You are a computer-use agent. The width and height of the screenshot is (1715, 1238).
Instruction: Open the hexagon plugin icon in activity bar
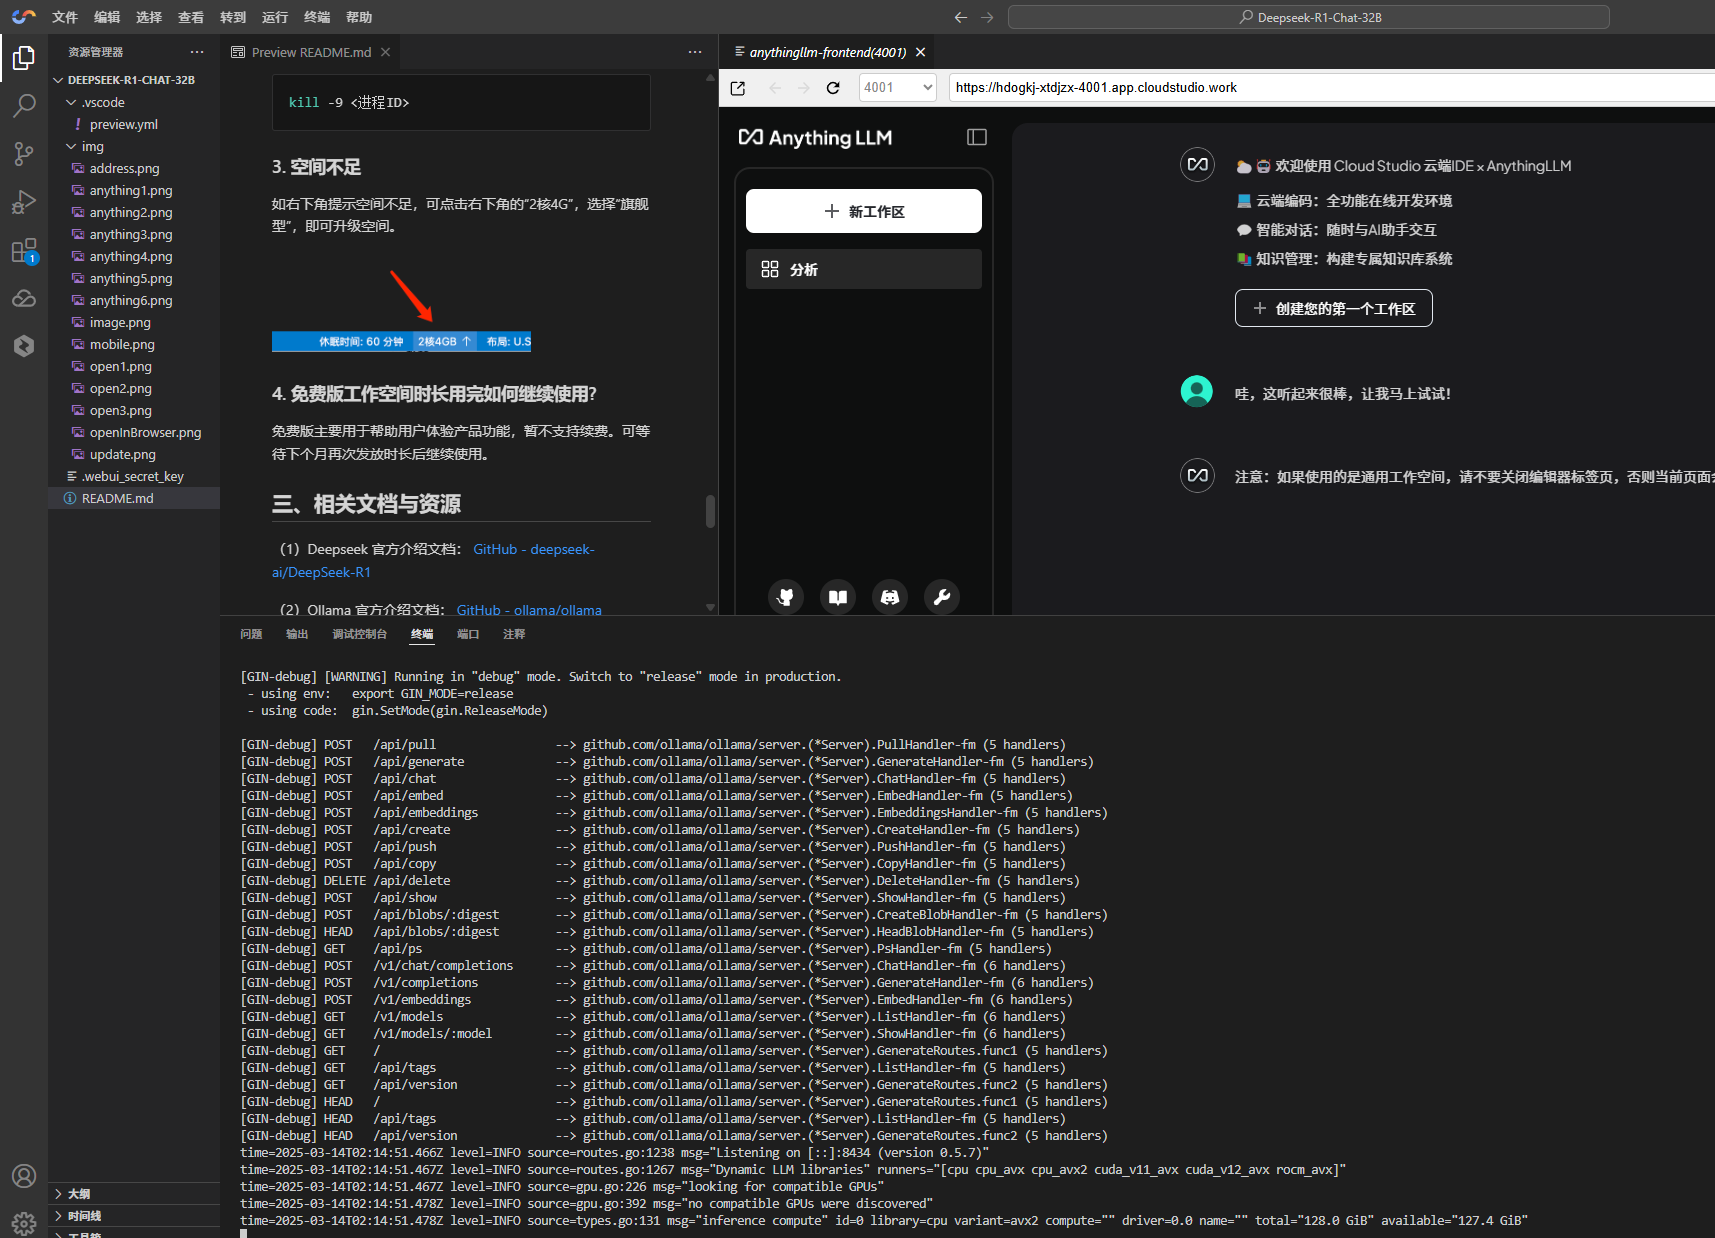coord(24,346)
